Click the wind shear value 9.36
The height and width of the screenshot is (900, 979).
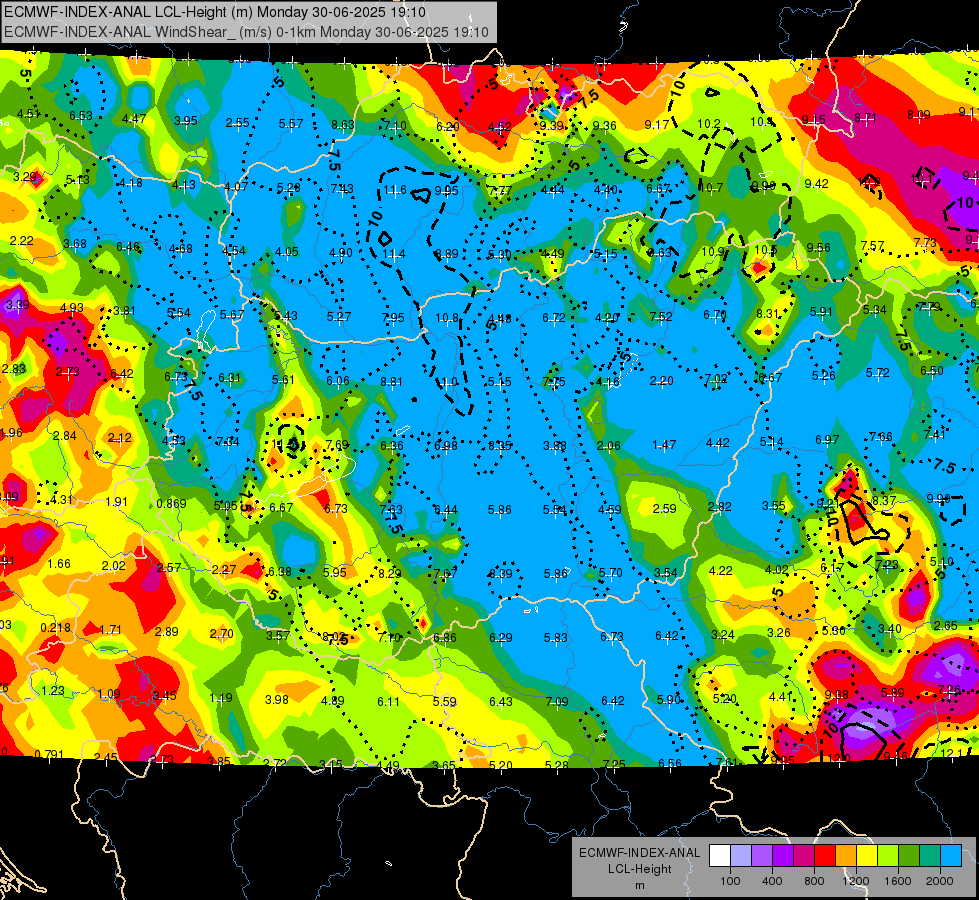[604, 126]
